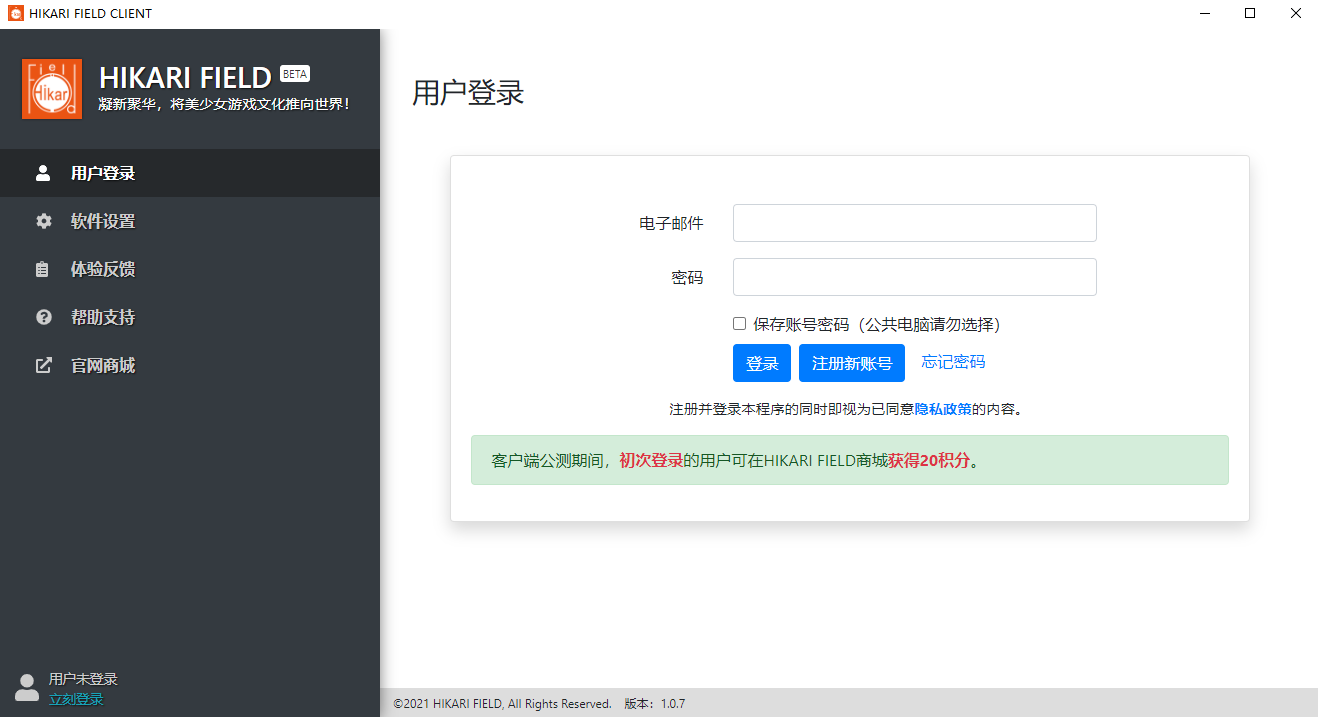
Task: Enable the 保存账号密码 checkbox
Action: 739,323
